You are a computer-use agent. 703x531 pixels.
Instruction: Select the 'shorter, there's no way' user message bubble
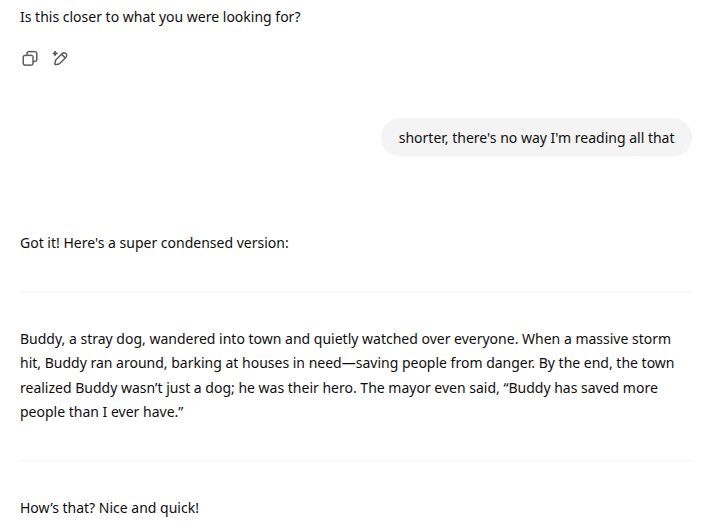(x=536, y=138)
